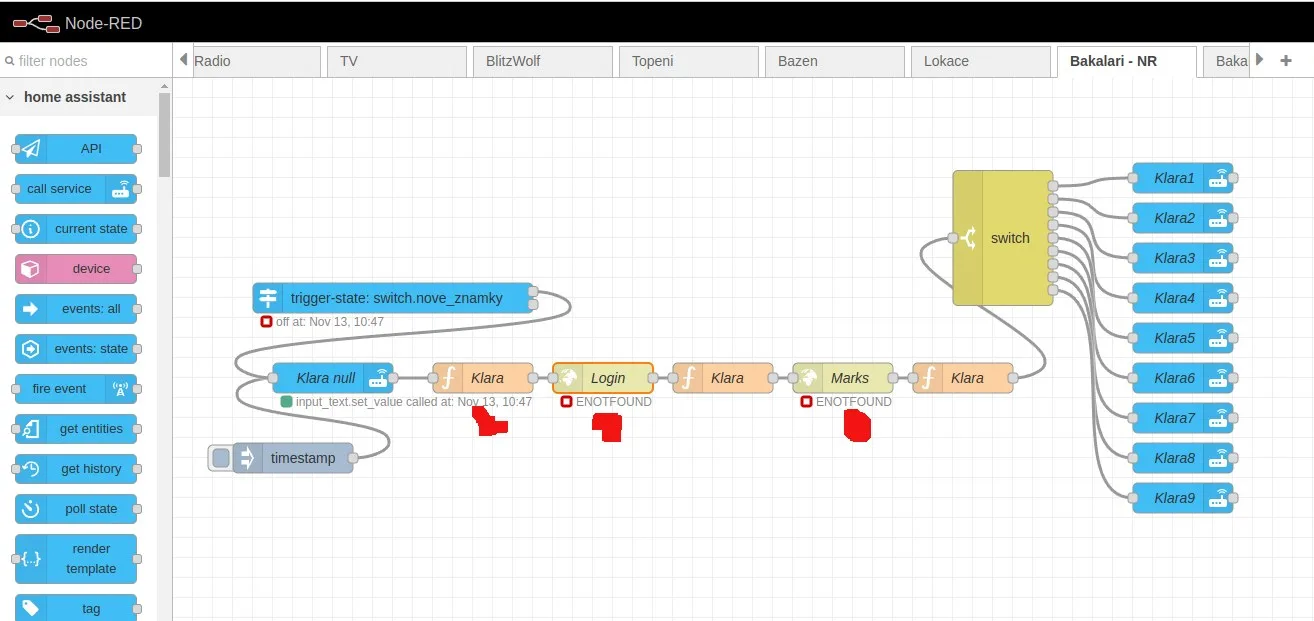Select the Klara null node
Screen dimensions: 1314x621
[x=332, y=378]
